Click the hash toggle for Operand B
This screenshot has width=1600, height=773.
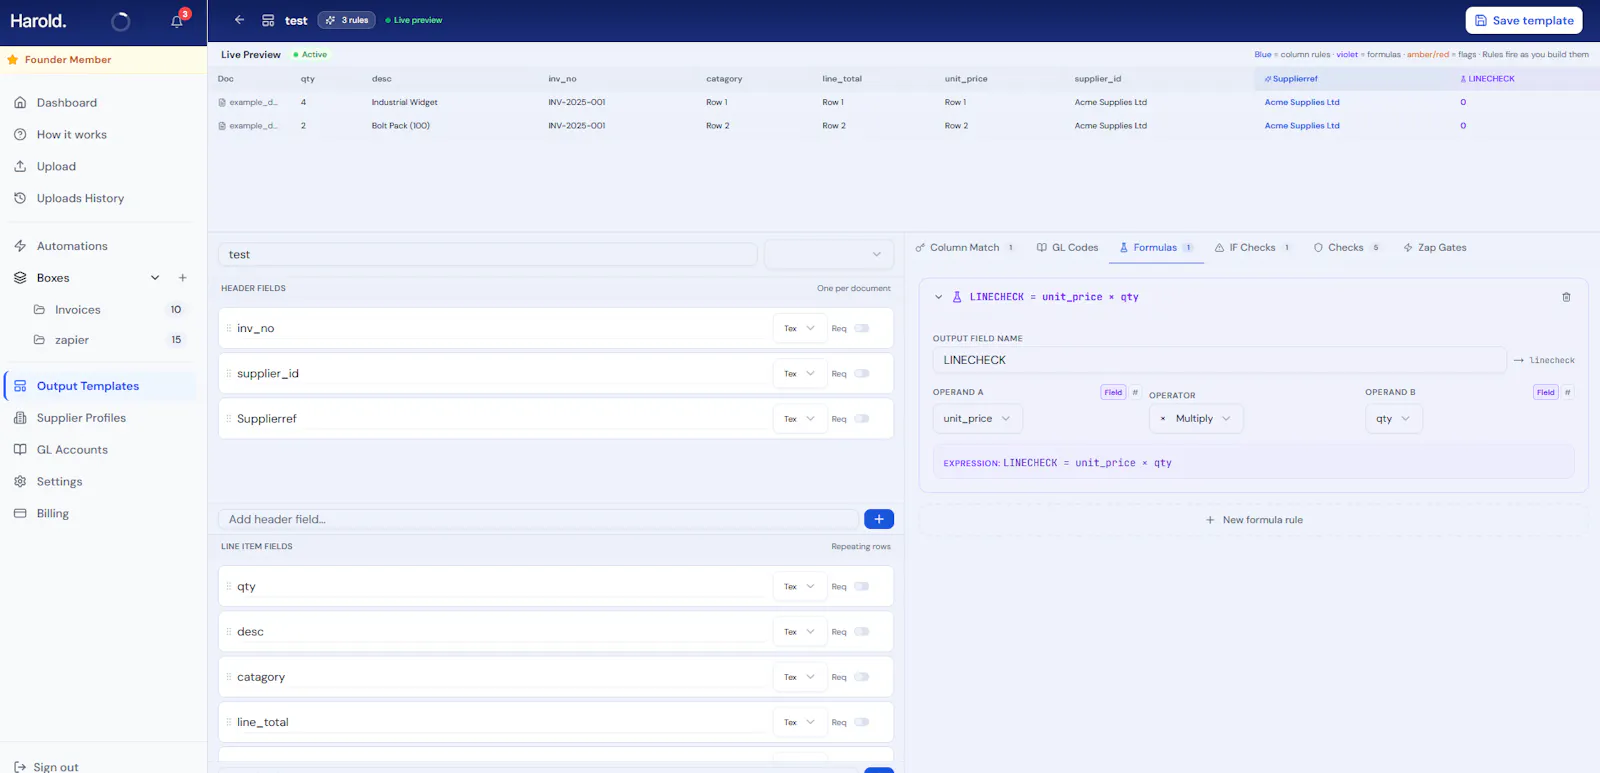click(1567, 392)
